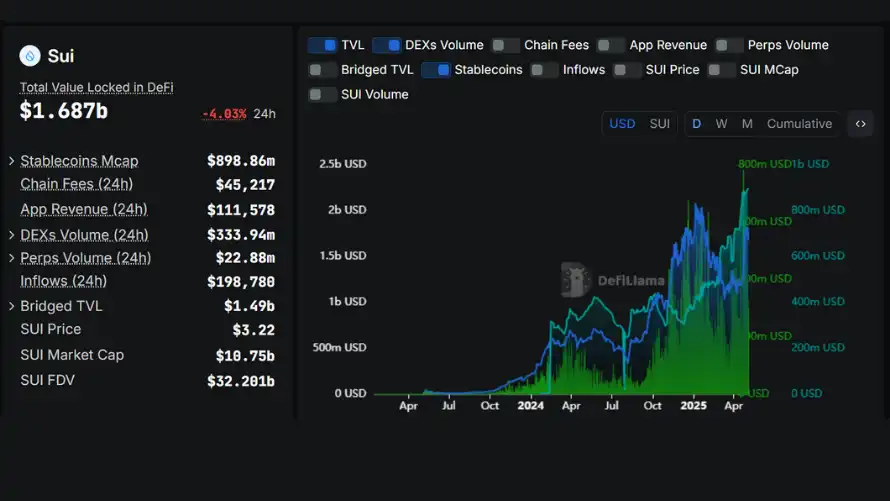Toggle the Stablecoins chart series
This screenshot has width=890, height=501.
(436, 70)
